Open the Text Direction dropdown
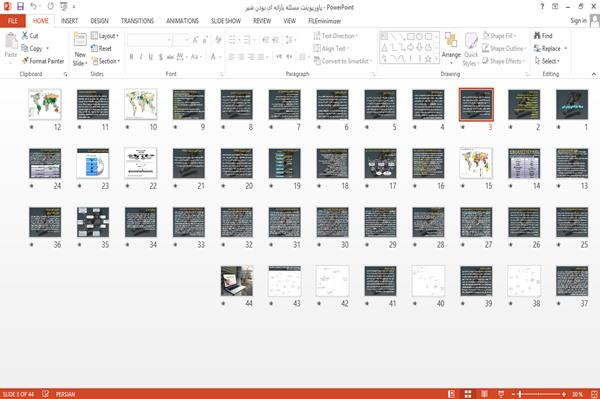600x399 pixels. pyautogui.click(x=336, y=36)
